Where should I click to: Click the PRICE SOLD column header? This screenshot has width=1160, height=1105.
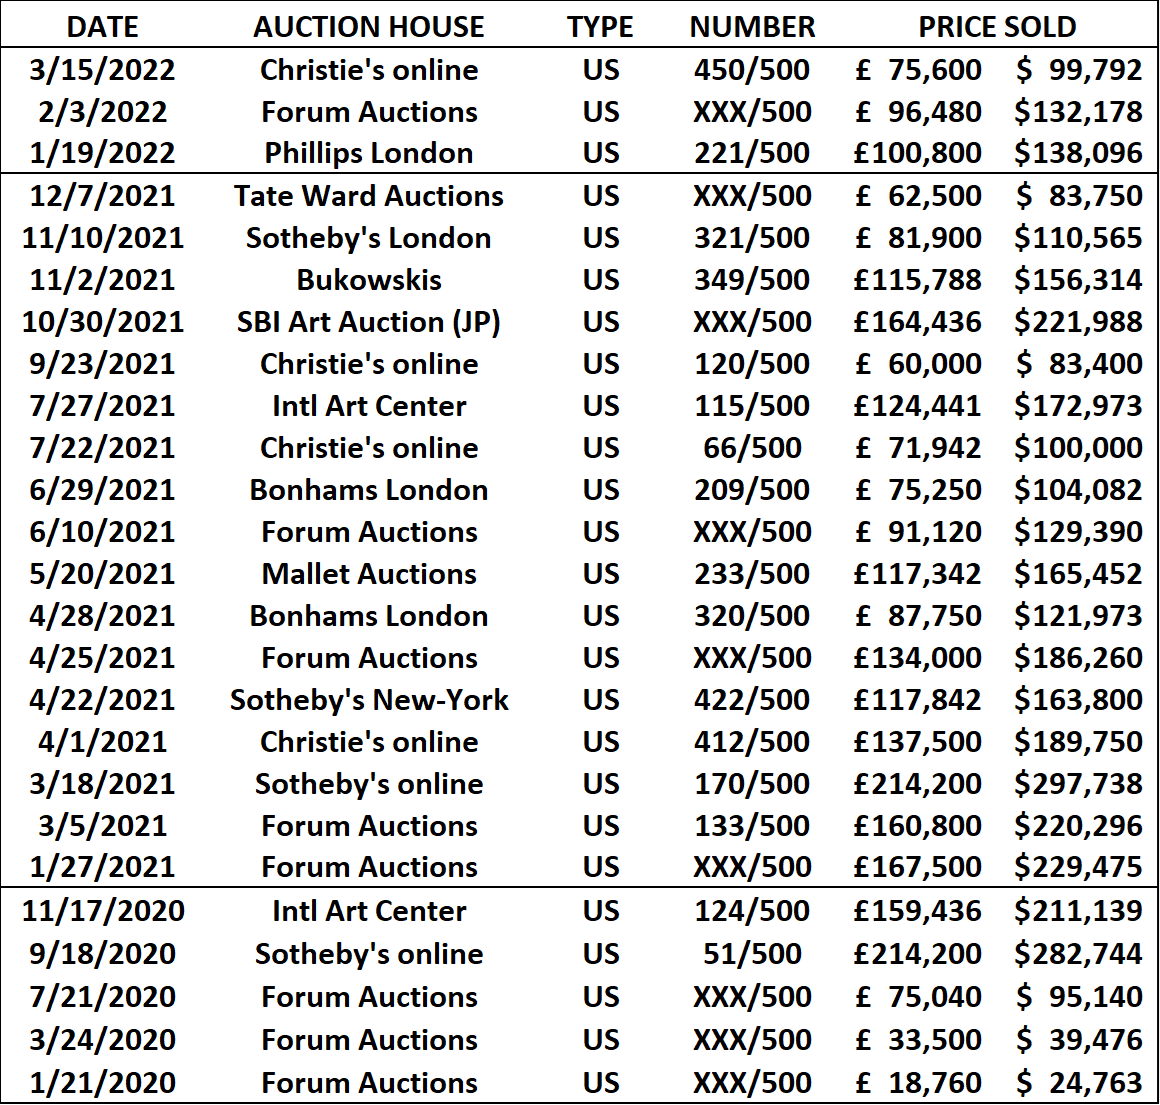997,27
